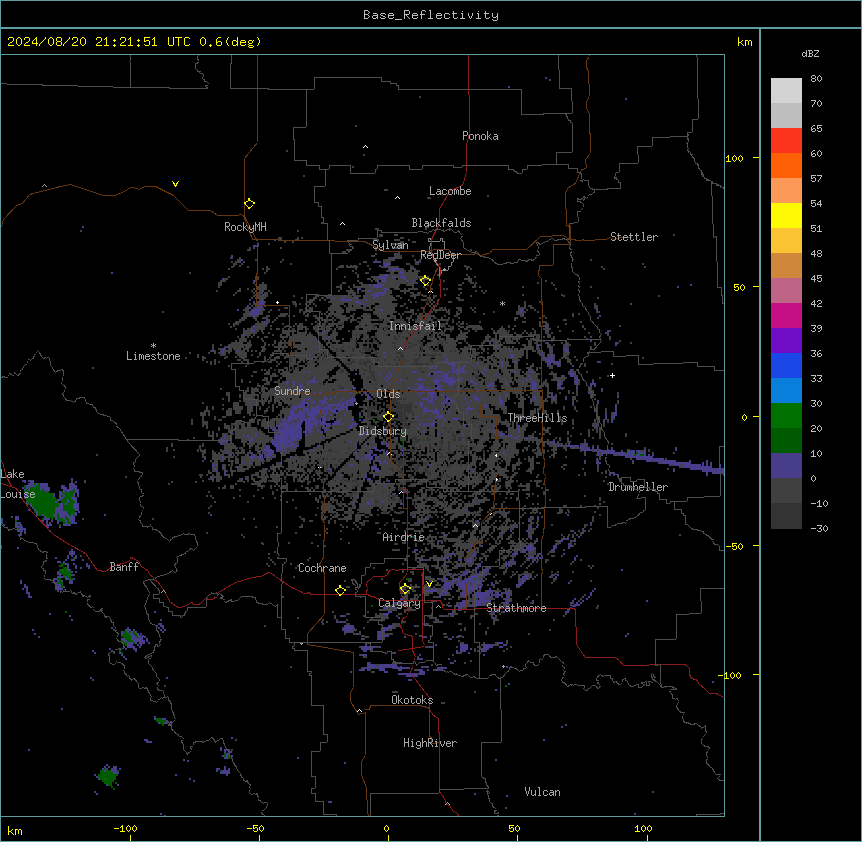Viewport: 862px width, 842px height.
Task: Pick the yellow 51-54 dBZ legend swatch
Action: tap(786, 215)
